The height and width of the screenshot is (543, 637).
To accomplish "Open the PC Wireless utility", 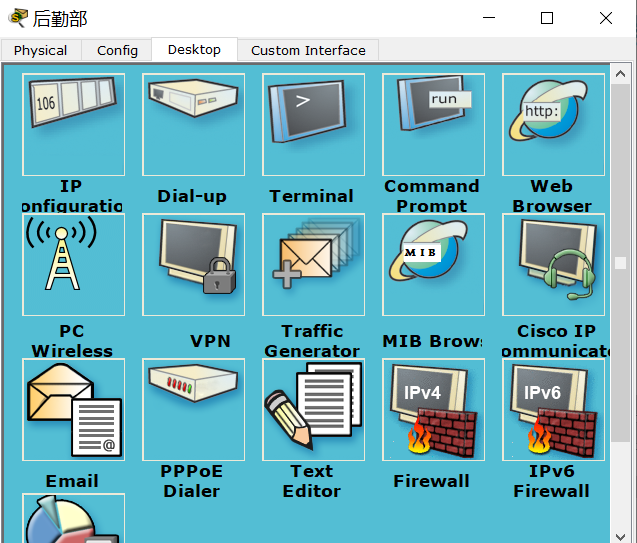I will tap(74, 264).
